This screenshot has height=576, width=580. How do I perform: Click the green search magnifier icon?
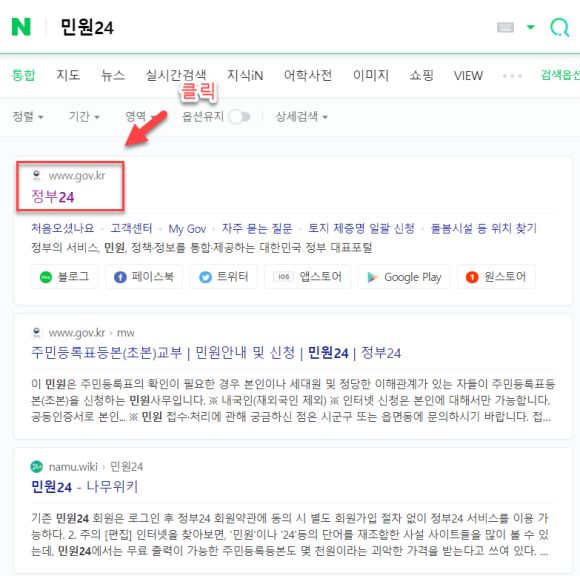(560, 27)
